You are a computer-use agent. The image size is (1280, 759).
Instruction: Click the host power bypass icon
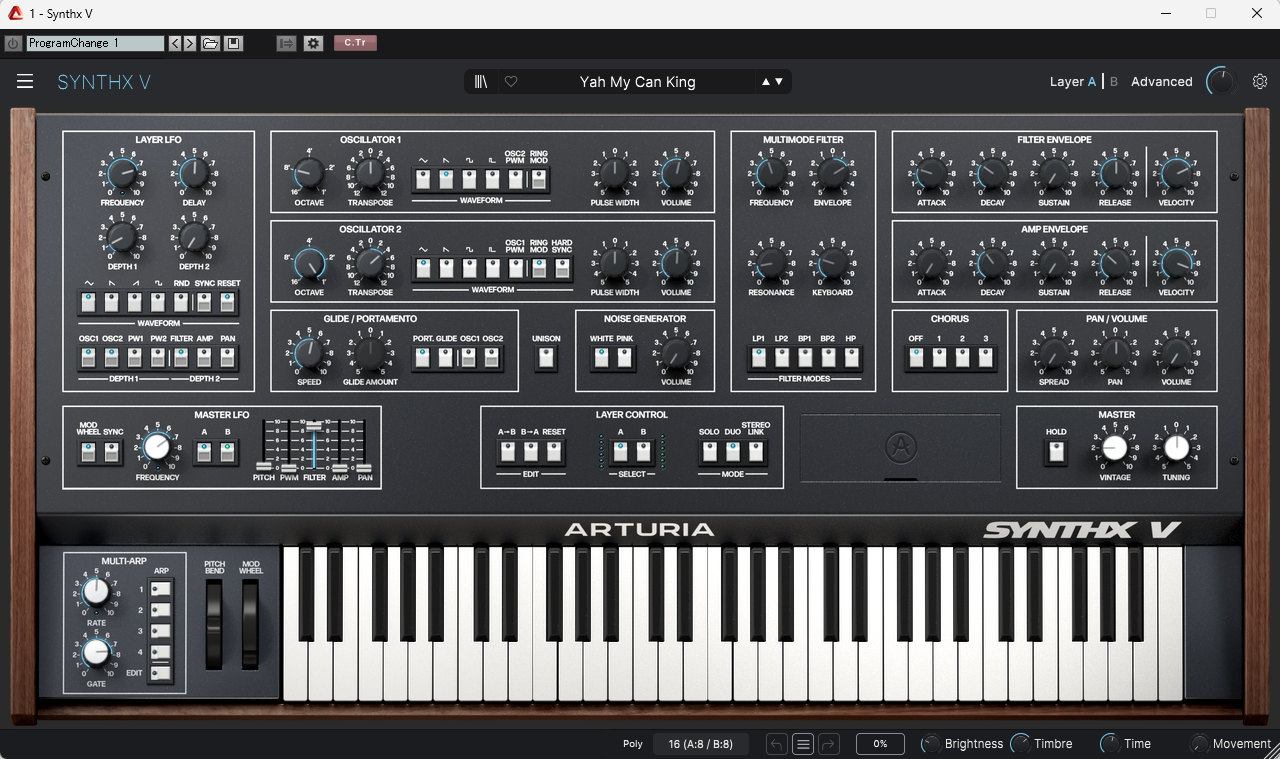pyautogui.click(x=13, y=43)
